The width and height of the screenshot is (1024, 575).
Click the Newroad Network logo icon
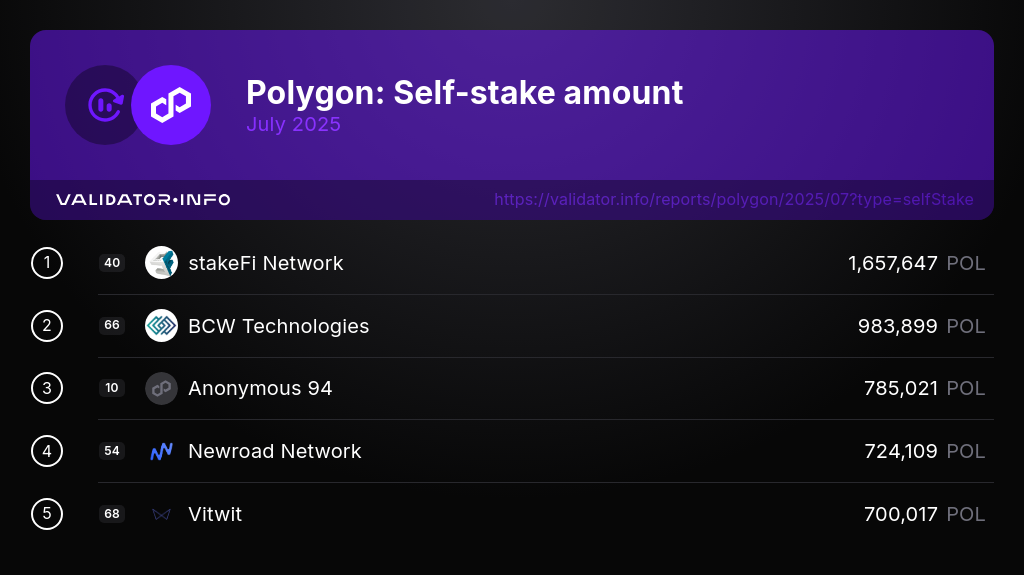point(161,451)
